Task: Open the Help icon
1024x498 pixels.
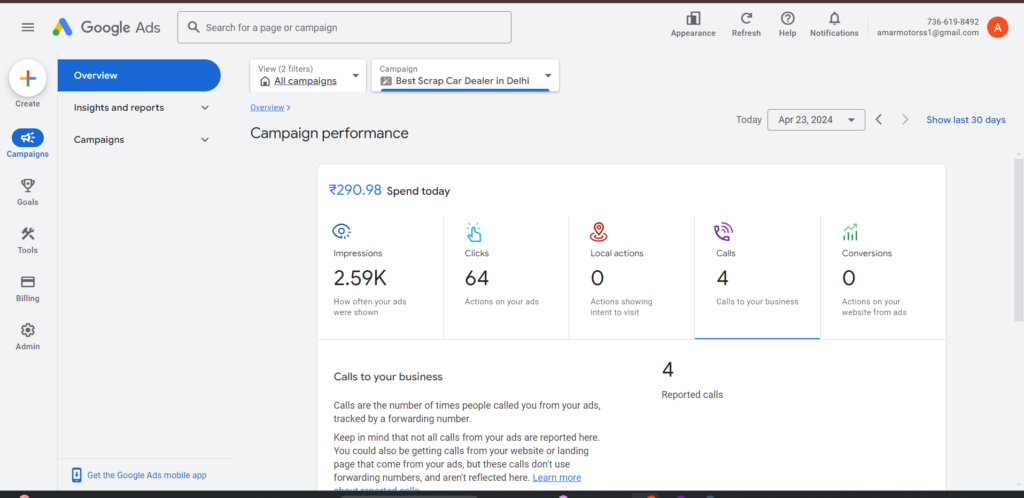Action: coord(787,23)
